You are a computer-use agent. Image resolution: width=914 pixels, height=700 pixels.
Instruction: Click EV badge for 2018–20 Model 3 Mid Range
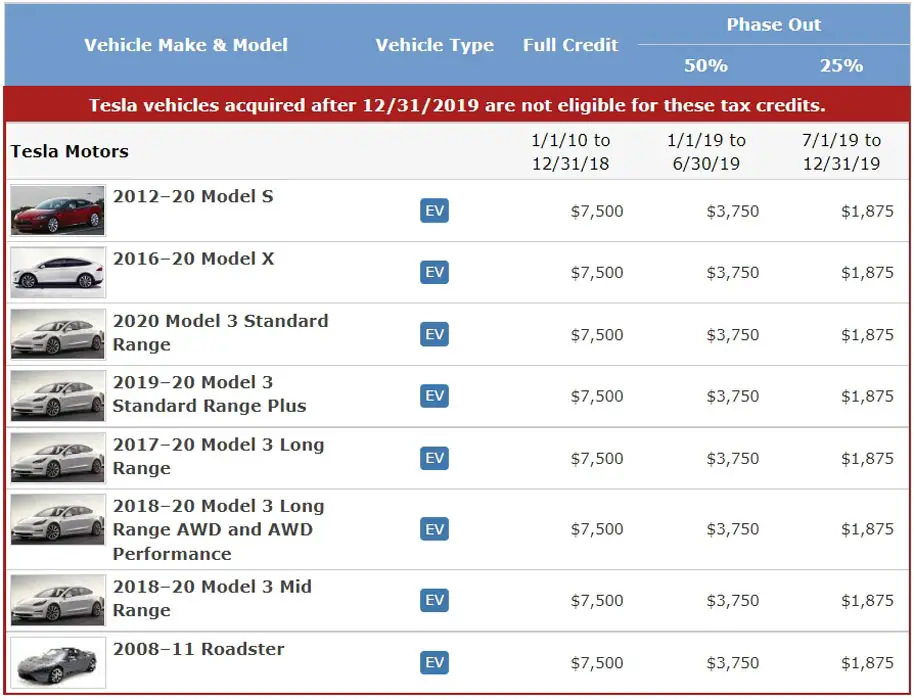pos(434,600)
